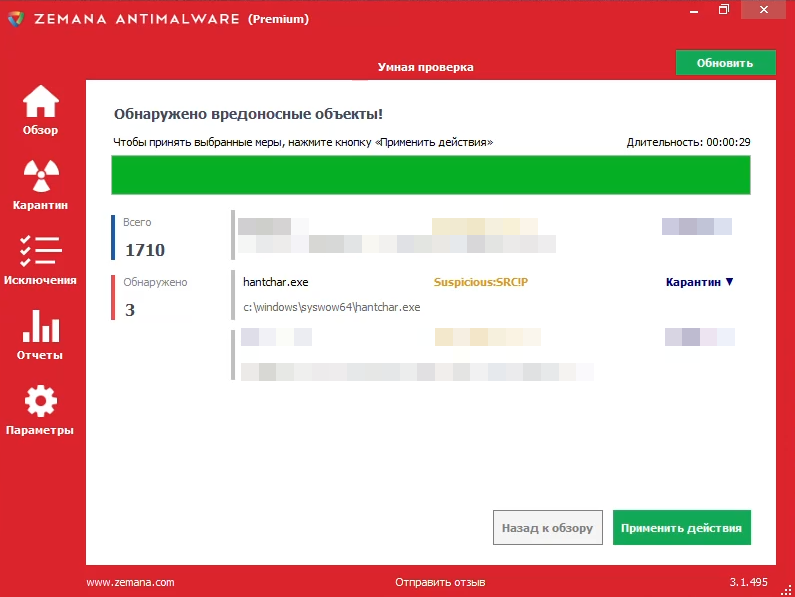
Task: Click the Умная проверка title
Action: click(x=425, y=67)
